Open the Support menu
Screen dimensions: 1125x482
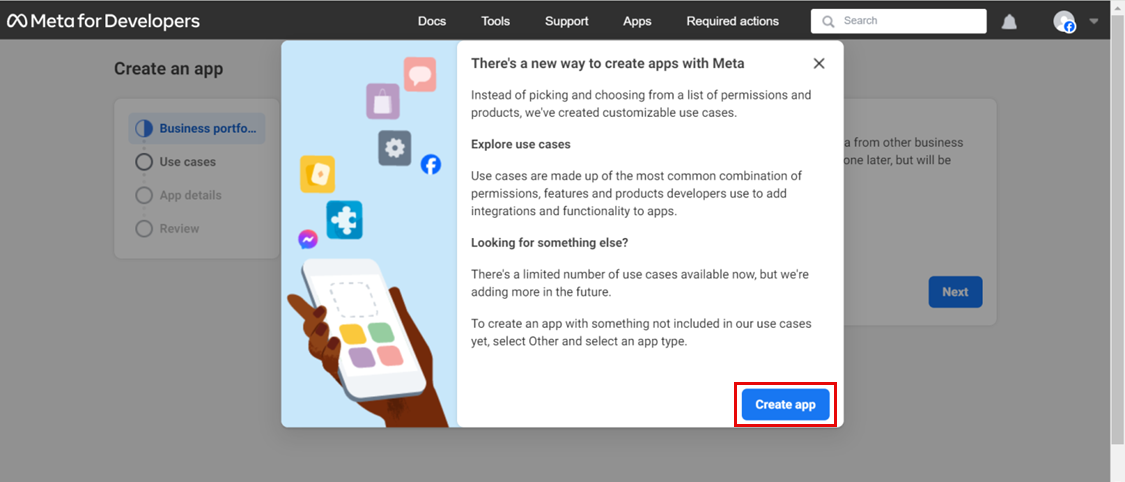point(566,21)
